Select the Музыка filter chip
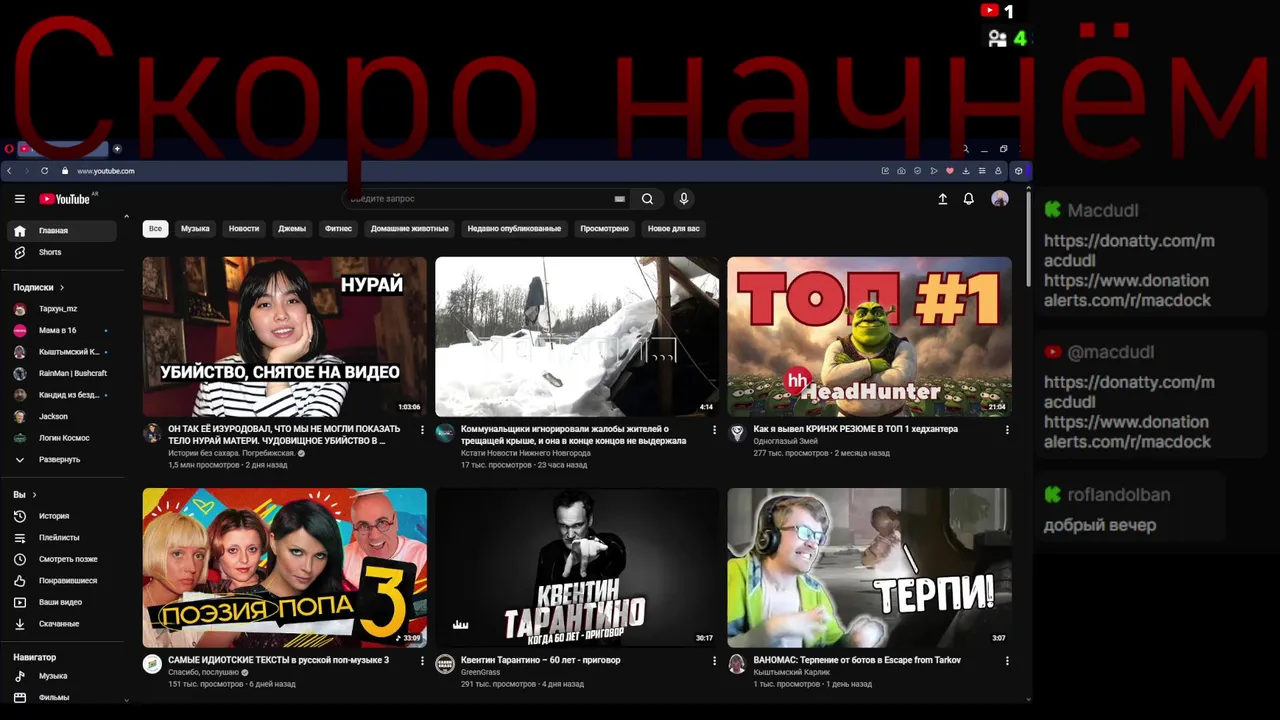Viewport: 1280px width, 720px height. tap(195, 229)
